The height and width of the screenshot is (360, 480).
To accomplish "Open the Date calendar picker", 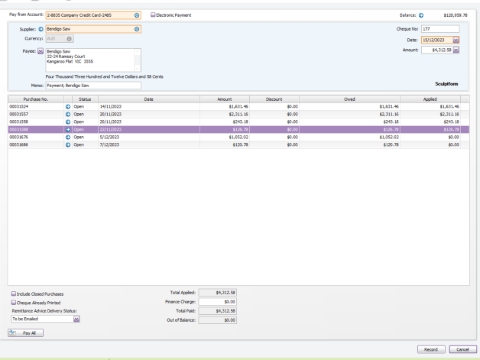I will tap(456, 40).
